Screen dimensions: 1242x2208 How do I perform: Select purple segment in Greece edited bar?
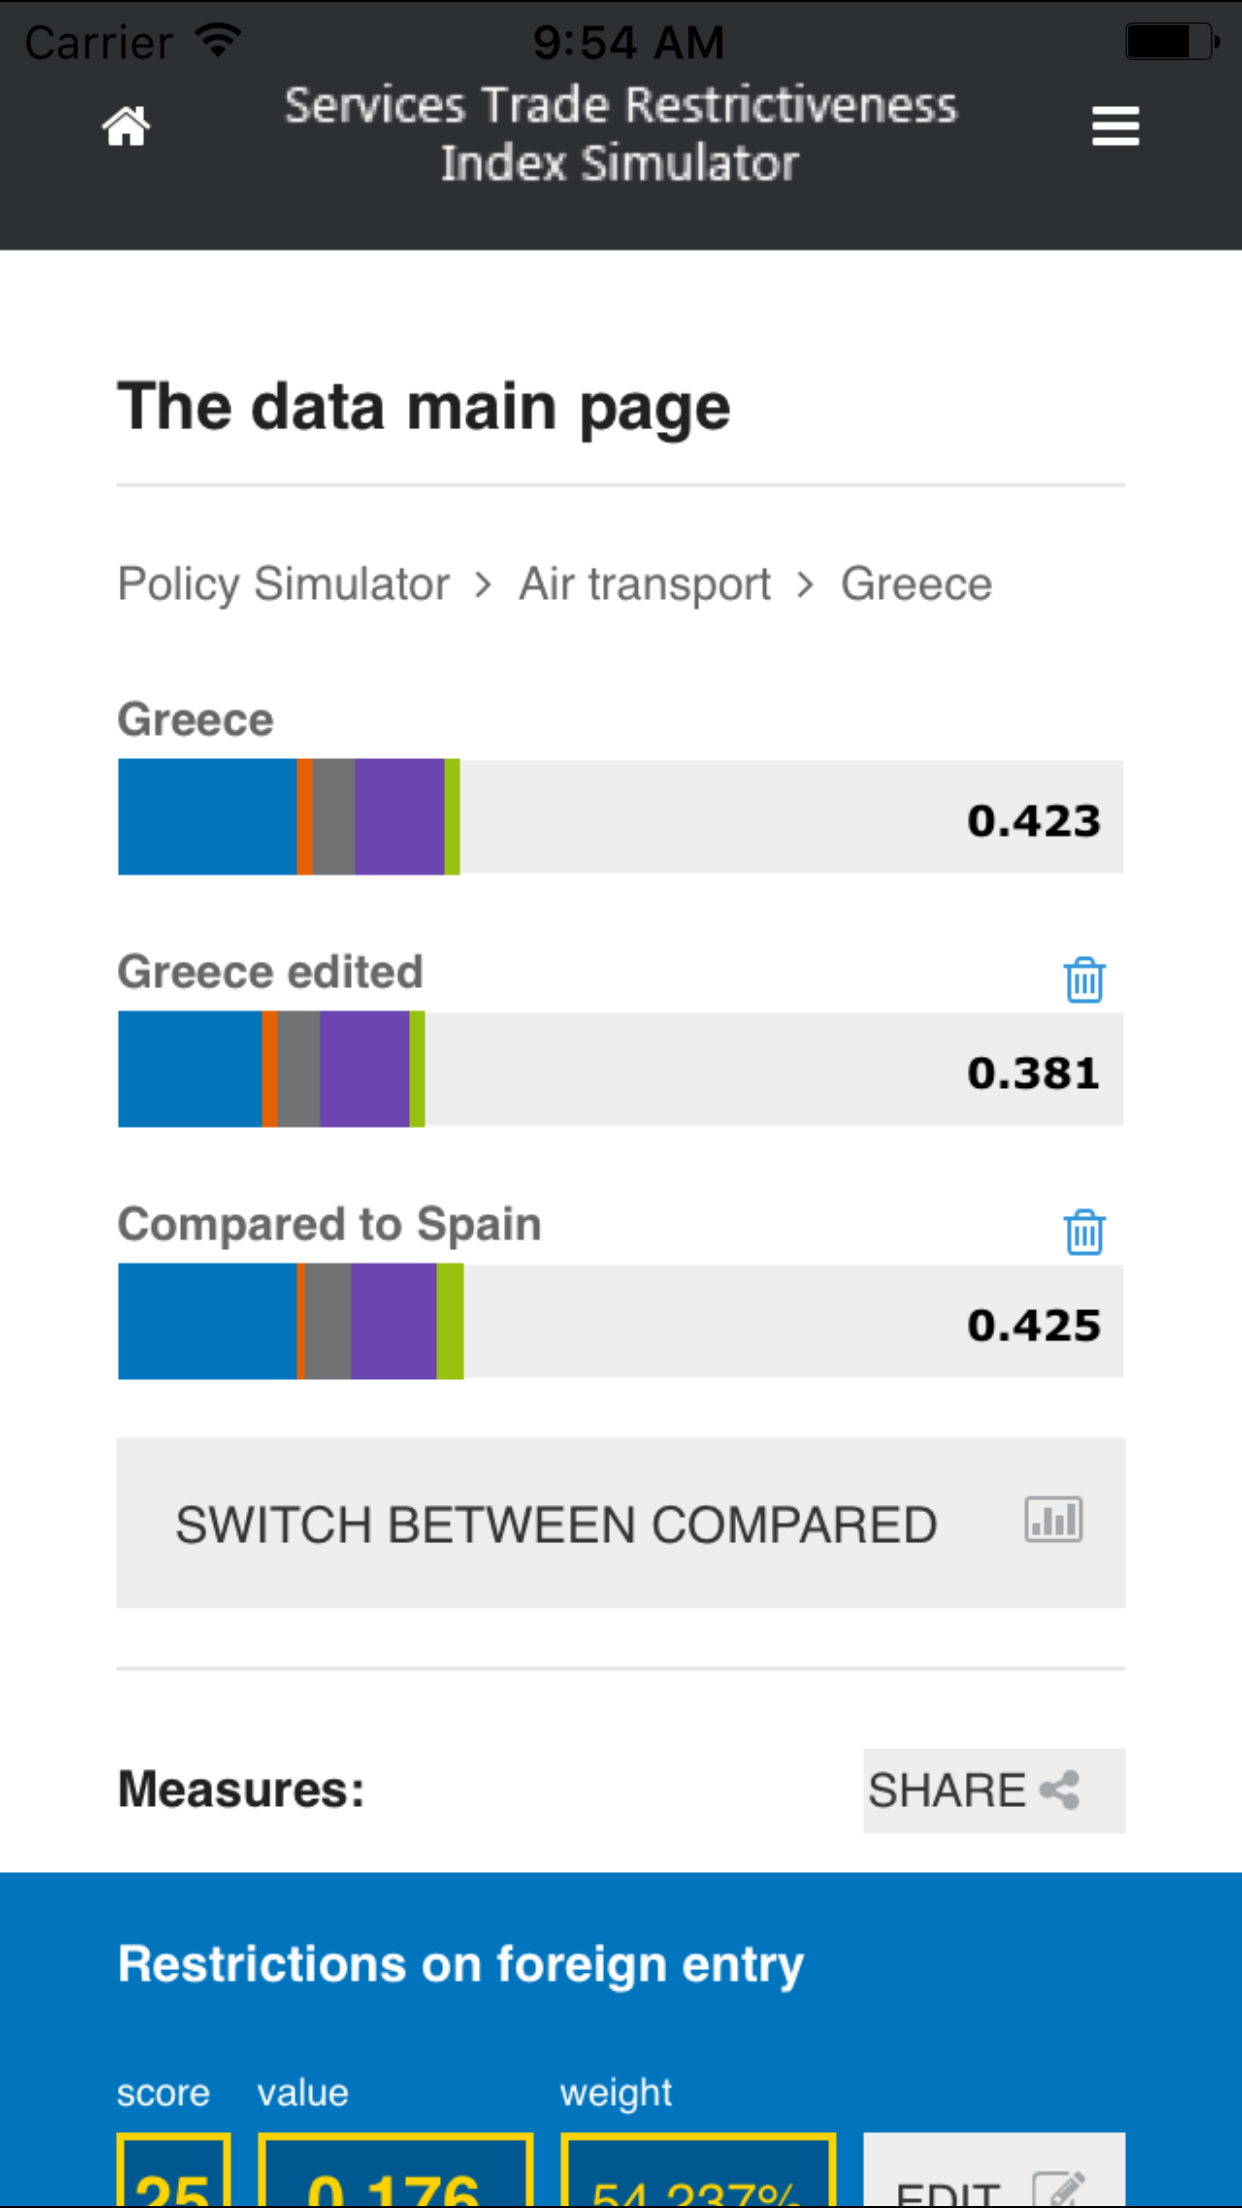[x=364, y=1069]
